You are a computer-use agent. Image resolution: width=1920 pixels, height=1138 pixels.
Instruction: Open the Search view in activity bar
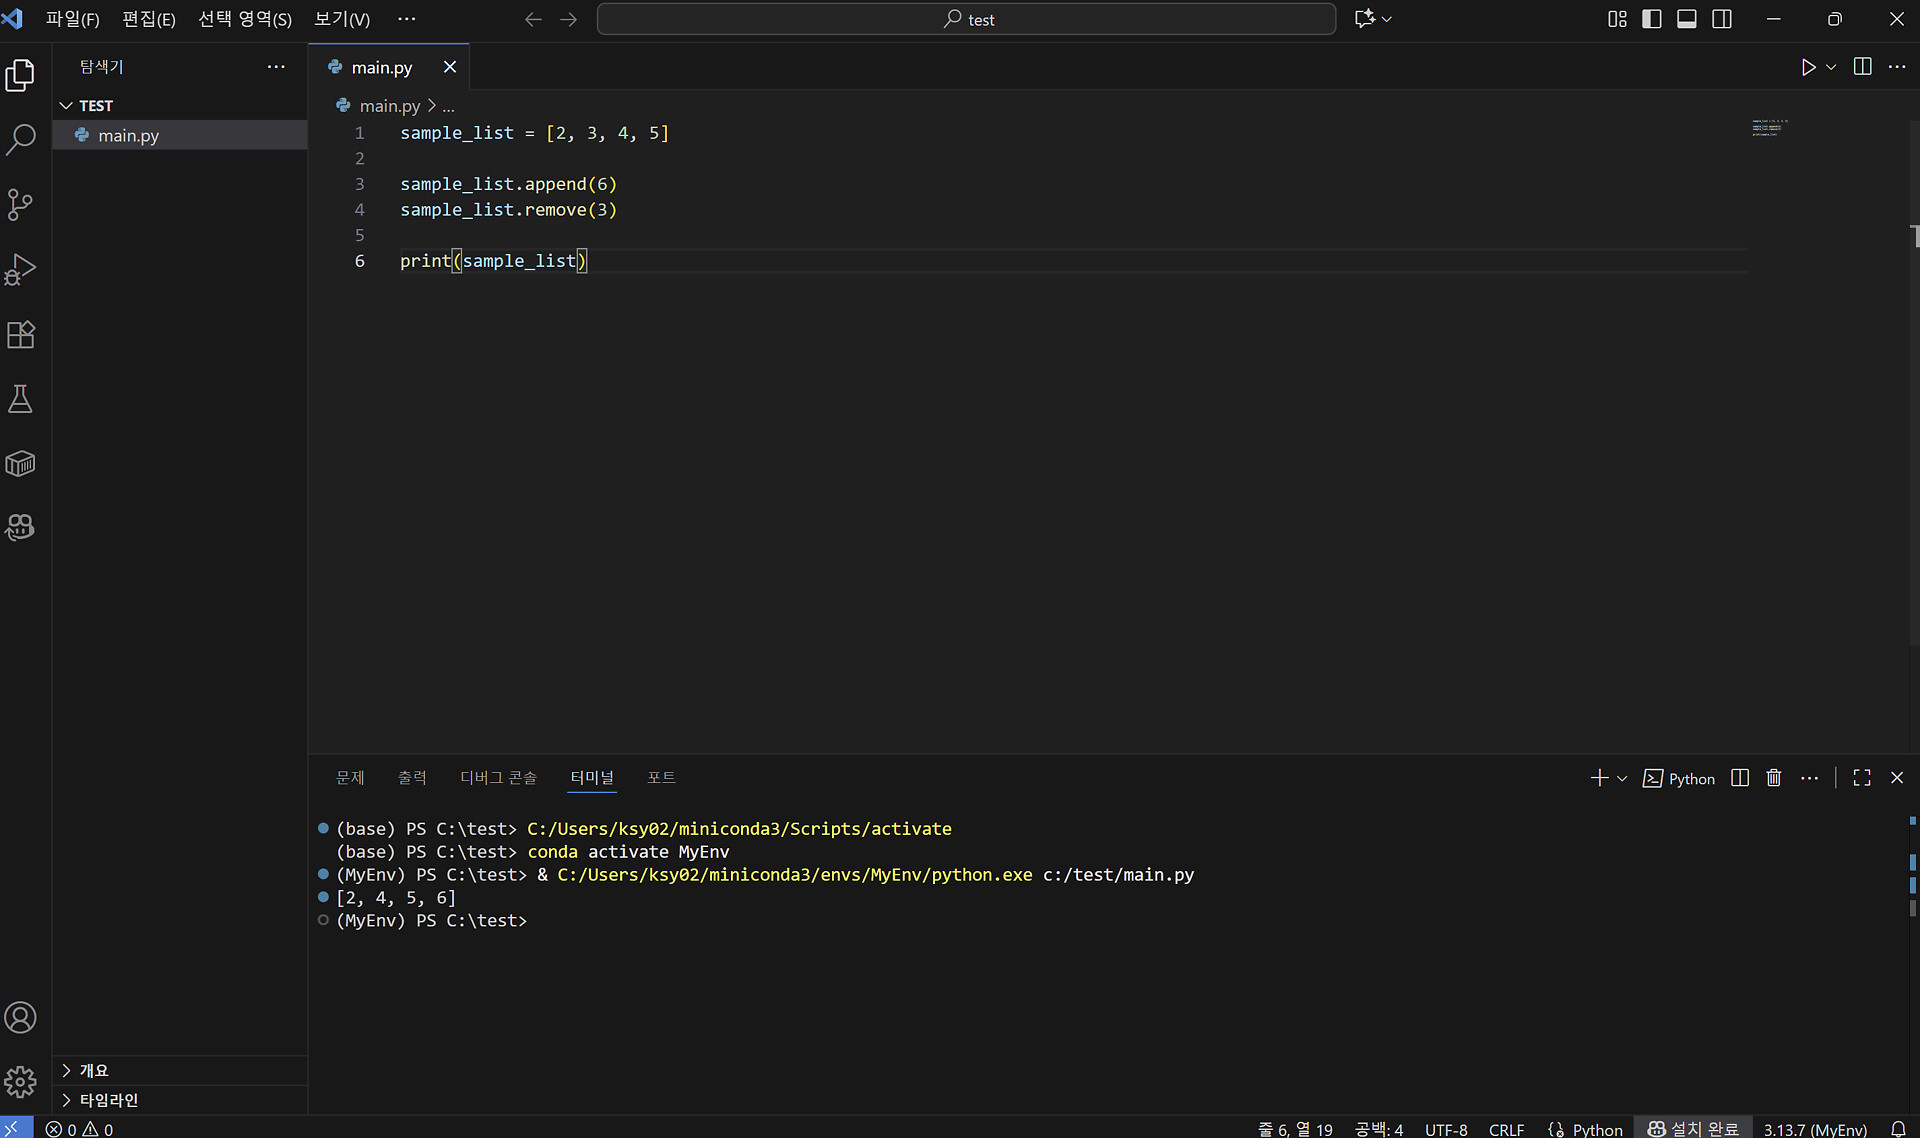[x=21, y=139]
